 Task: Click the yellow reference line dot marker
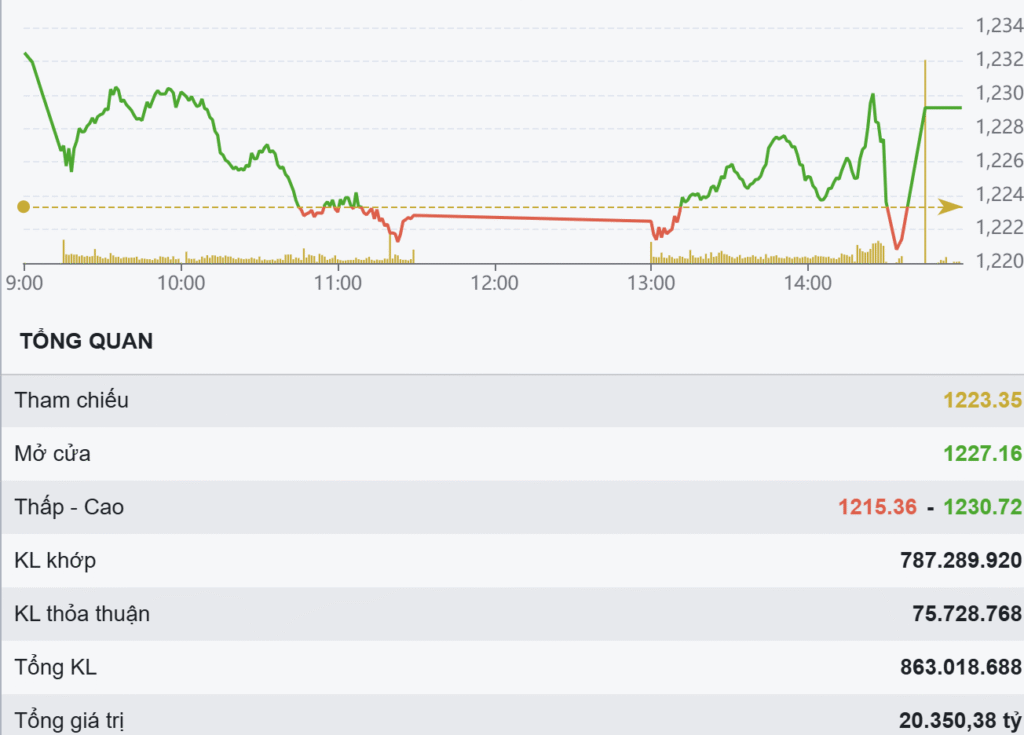pyautogui.click(x=24, y=207)
